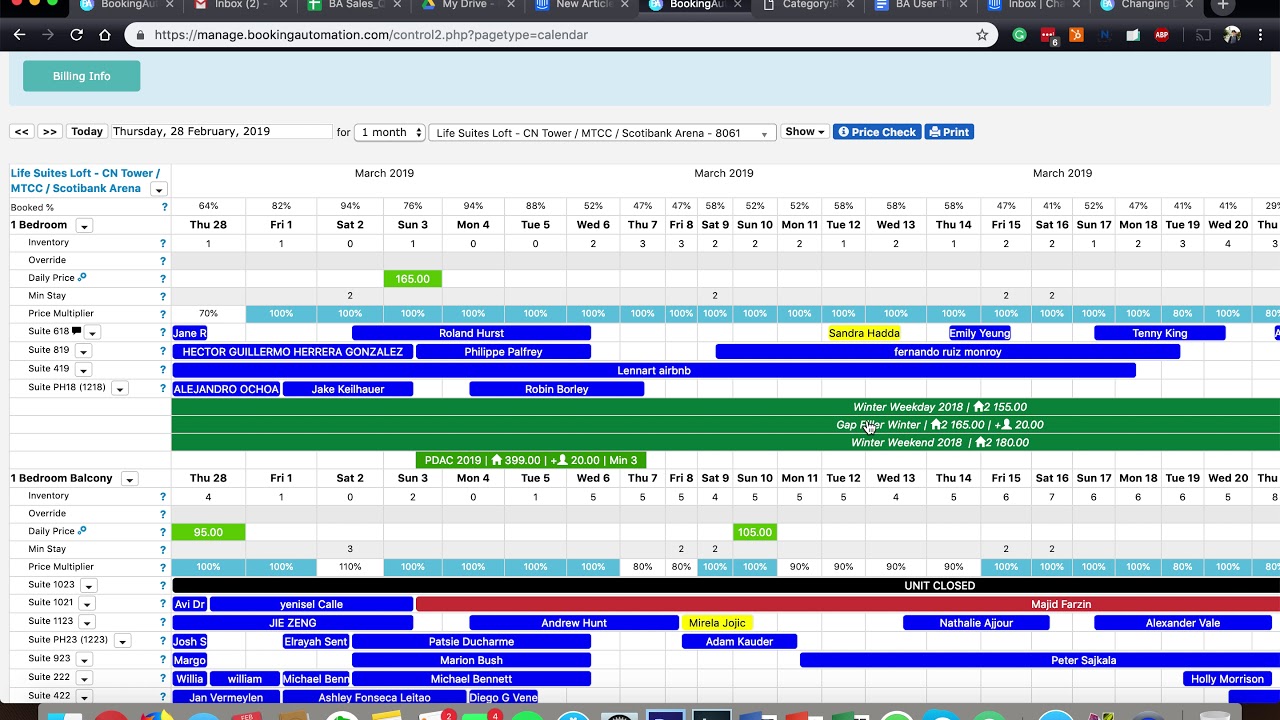Reload the page in the browser
This screenshot has height=720, width=1280.
76,35
